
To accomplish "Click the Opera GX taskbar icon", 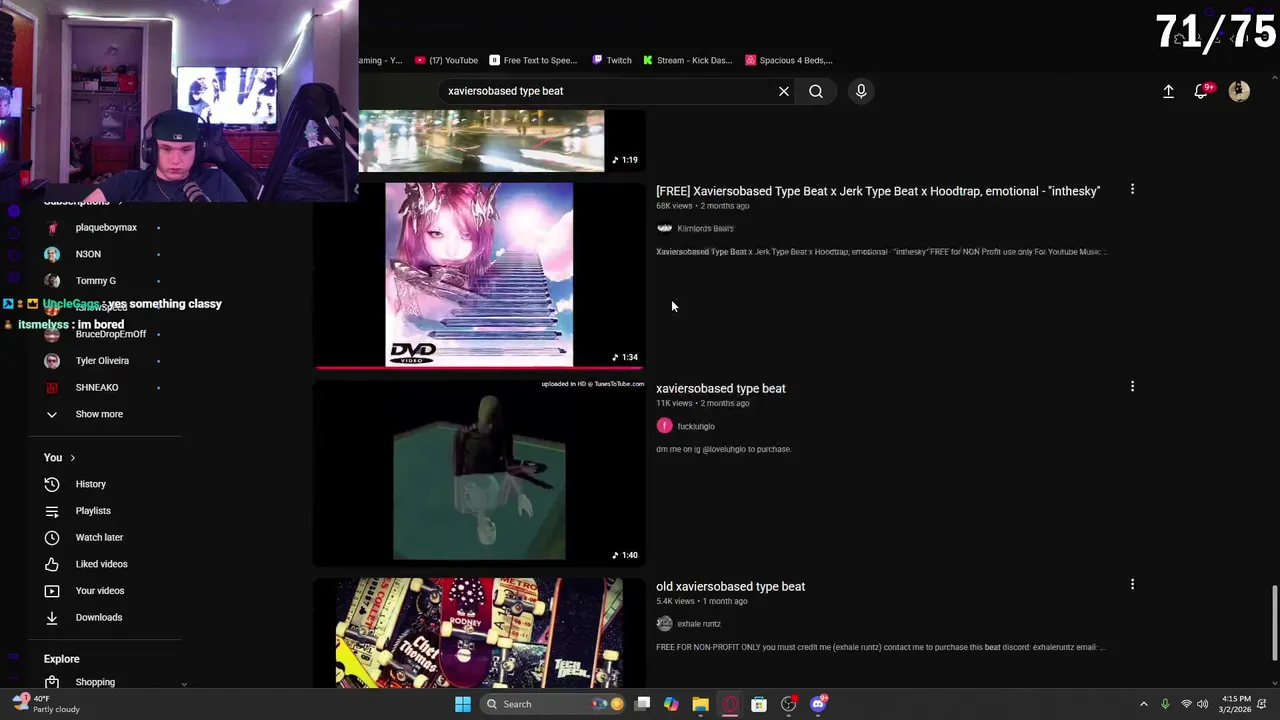I will [730, 704].
